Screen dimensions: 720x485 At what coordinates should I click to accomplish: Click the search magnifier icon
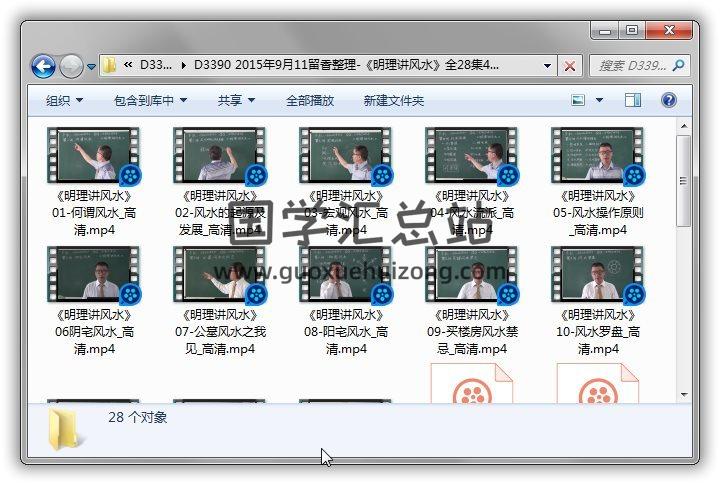(x=679, y=66)
